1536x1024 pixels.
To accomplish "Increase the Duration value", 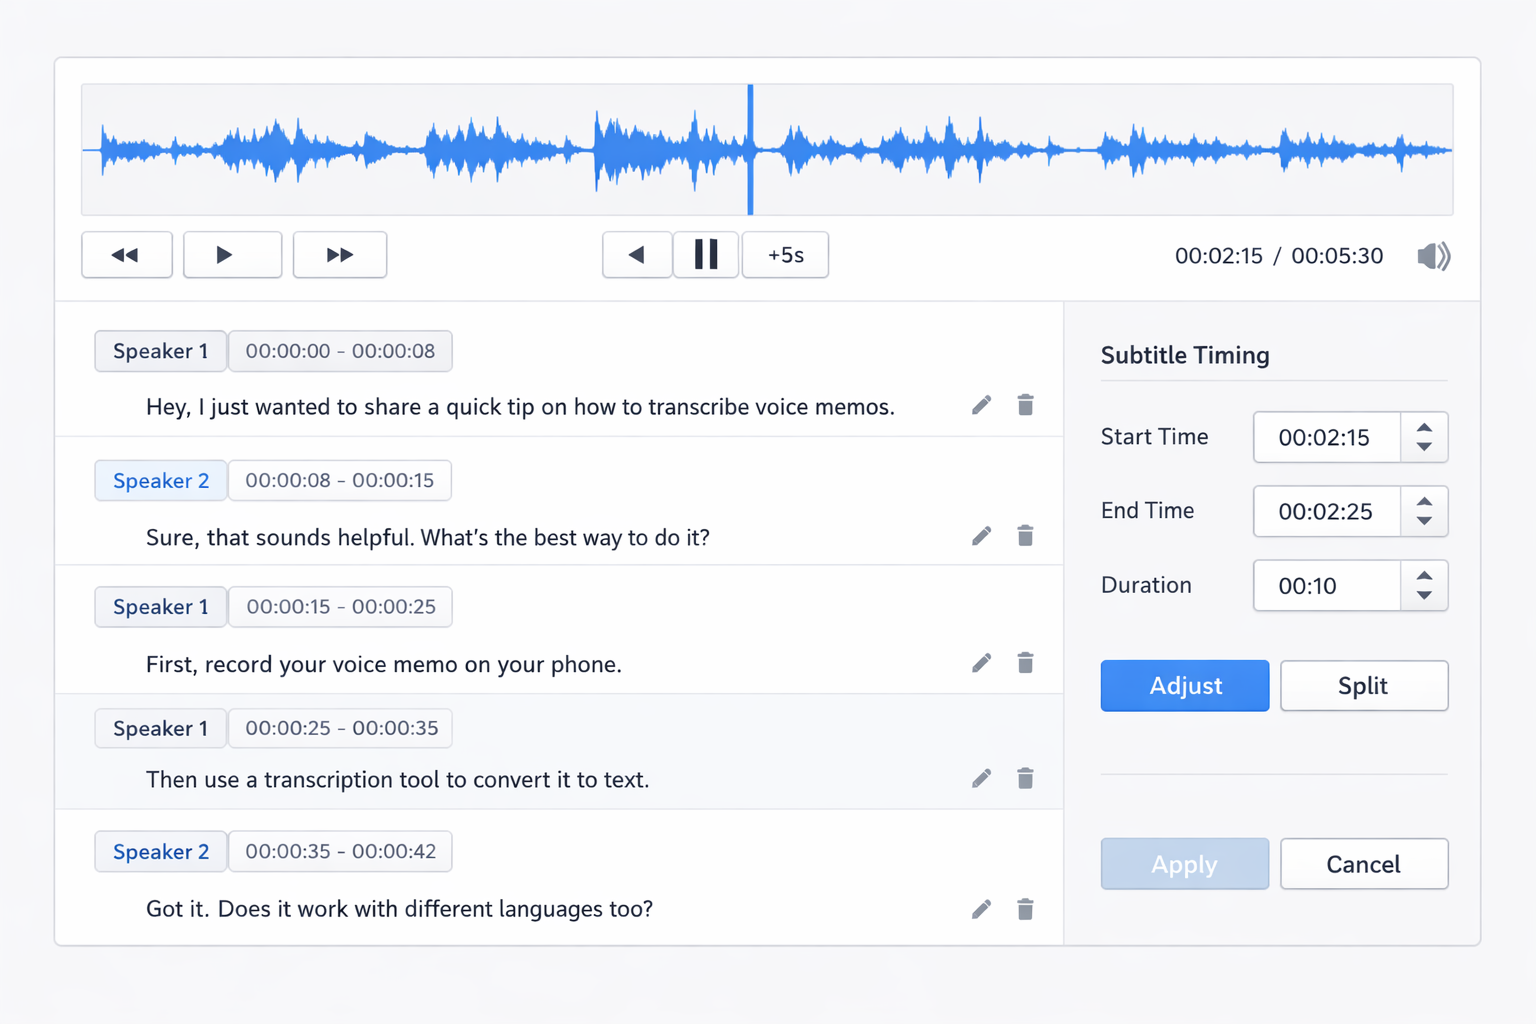I will [x=1424, y=576].
